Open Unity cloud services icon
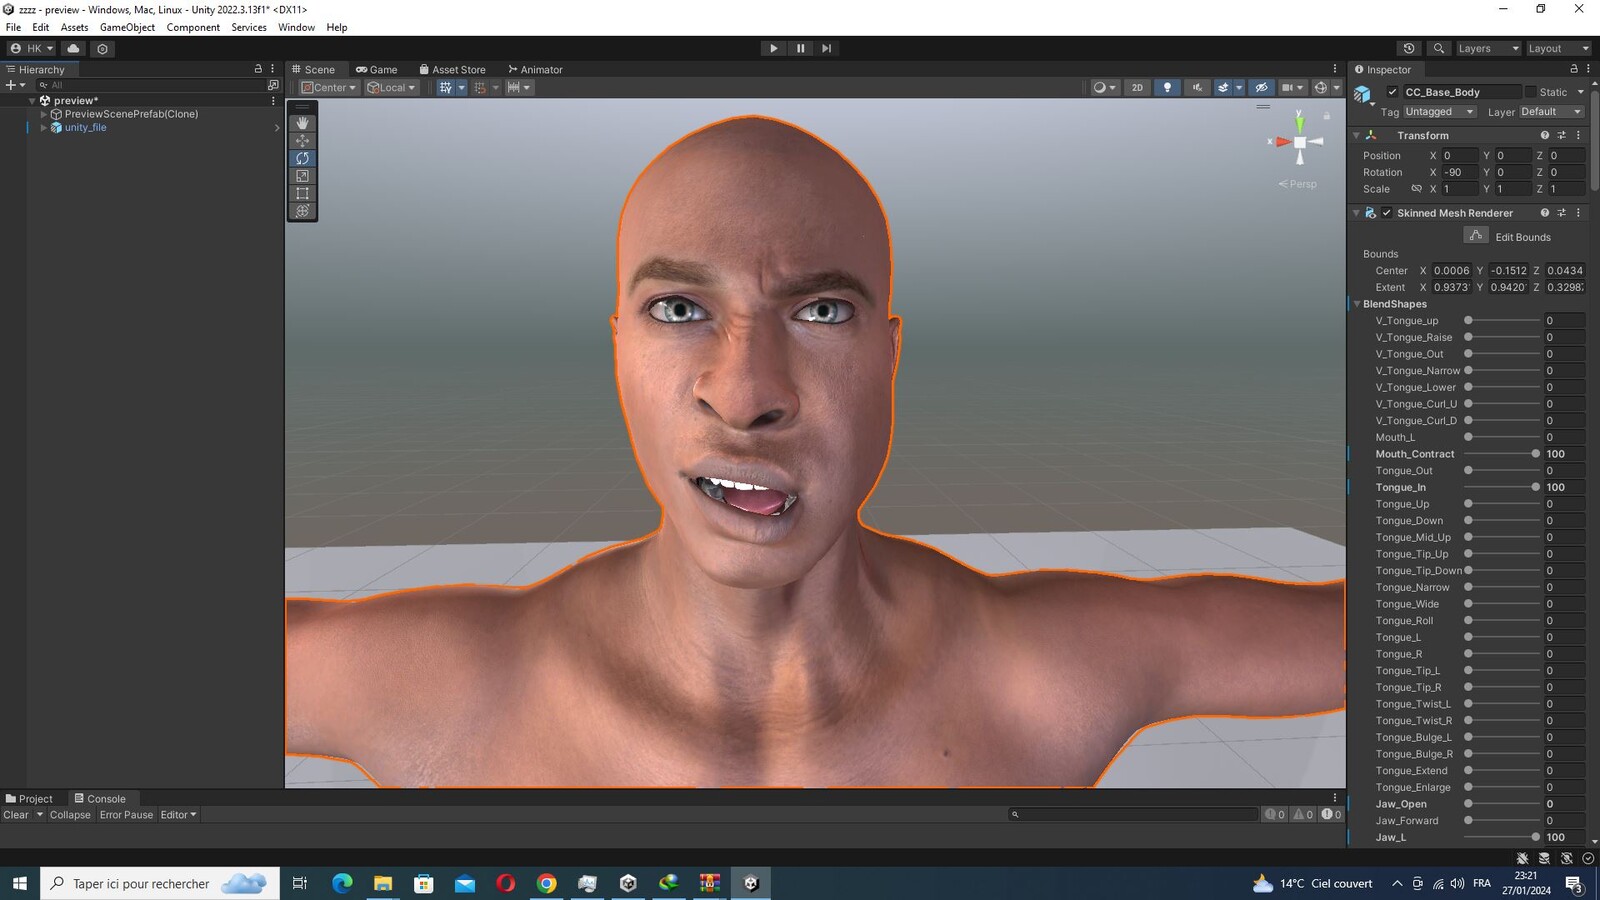Viewport: 1600px width, 900px height. 73,48
